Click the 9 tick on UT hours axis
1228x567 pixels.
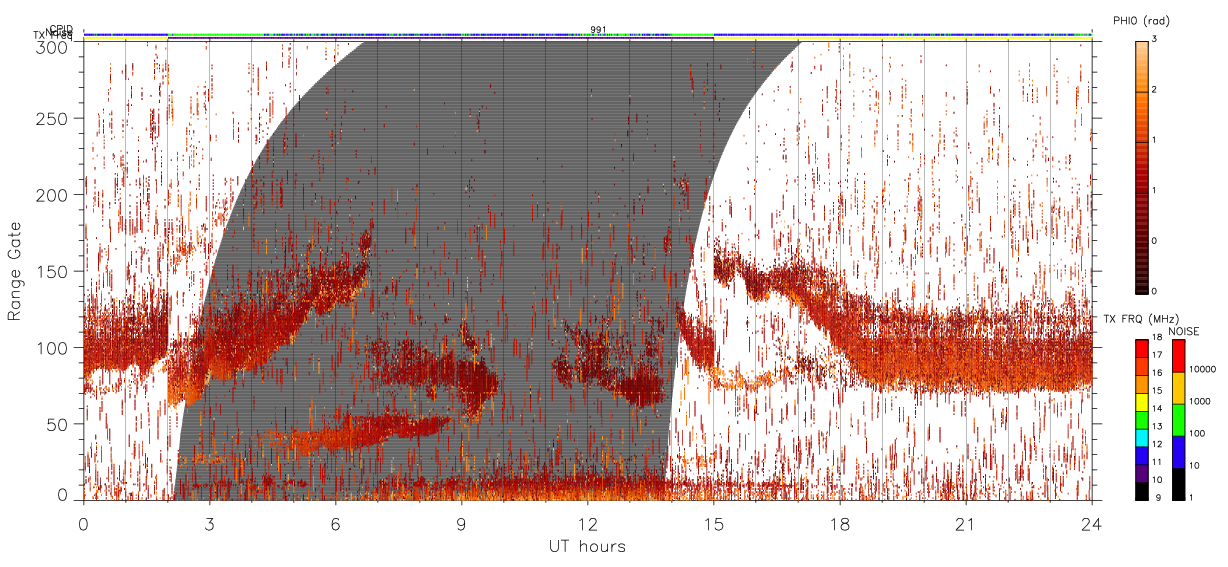pyautogui.click(x=461, y=523)
